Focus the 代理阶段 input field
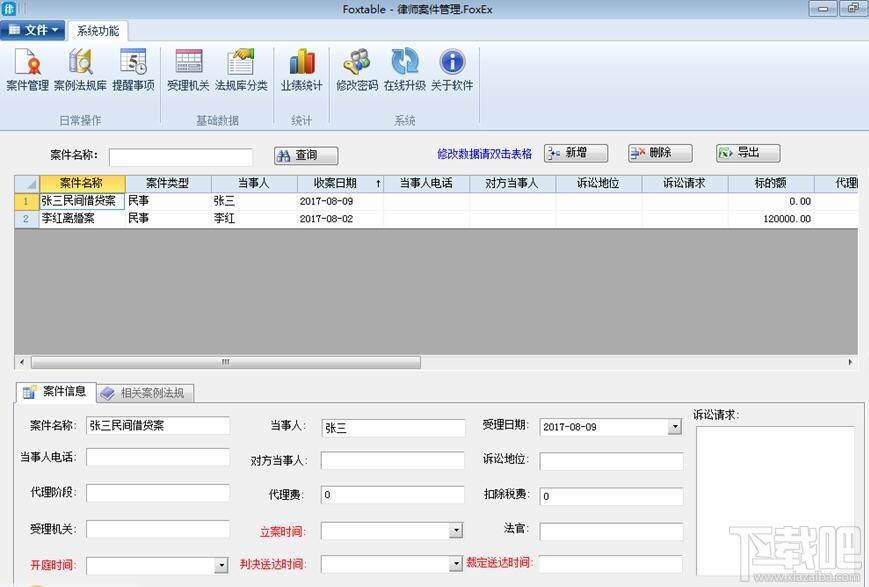869x587 pixels. tap(158, 493)
